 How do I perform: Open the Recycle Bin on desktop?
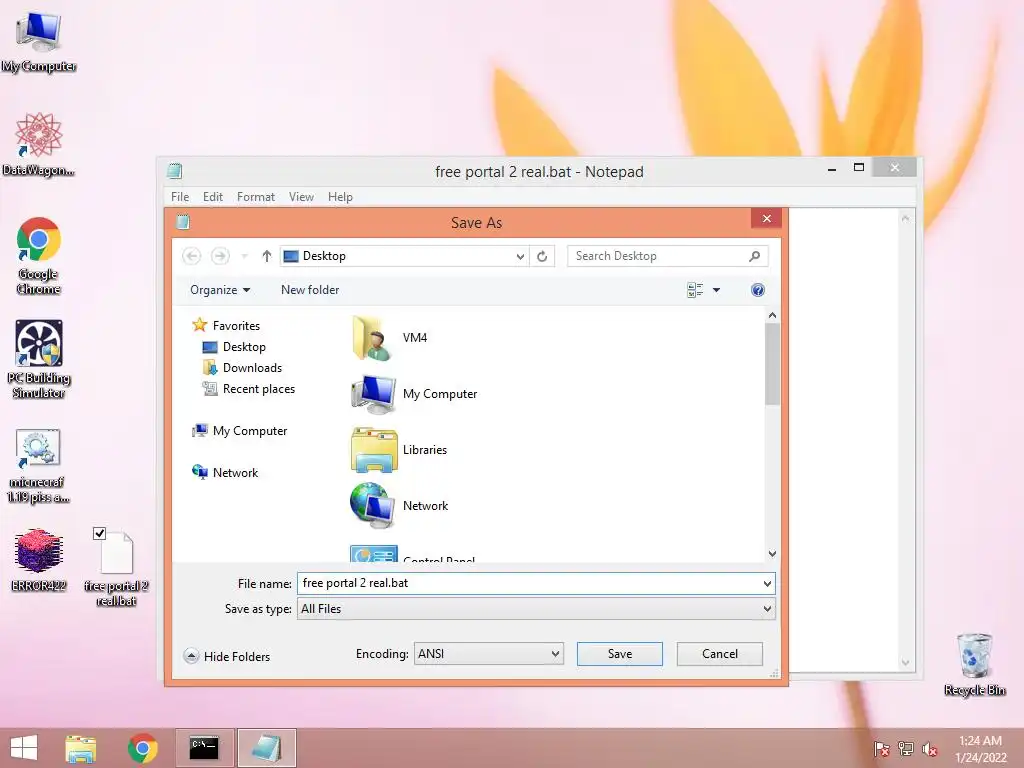[x=975, y=665]
